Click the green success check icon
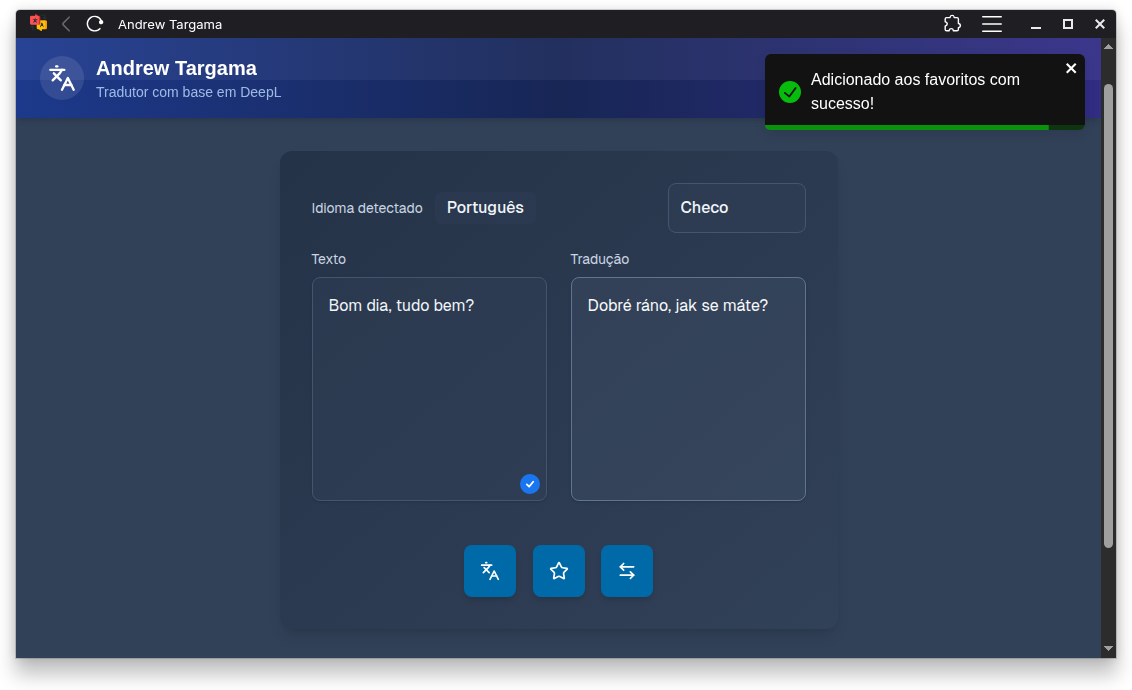 point(790,92)
